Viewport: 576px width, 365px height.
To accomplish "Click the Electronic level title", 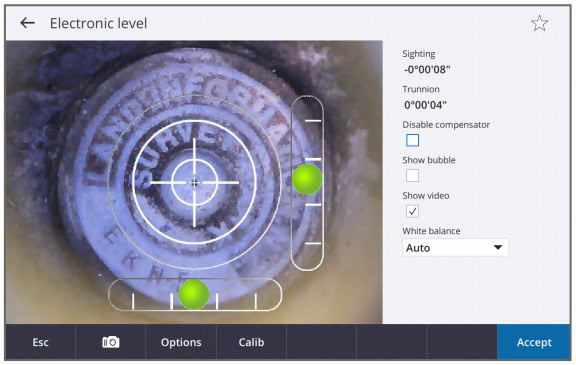I will click(x=98, y=24).
